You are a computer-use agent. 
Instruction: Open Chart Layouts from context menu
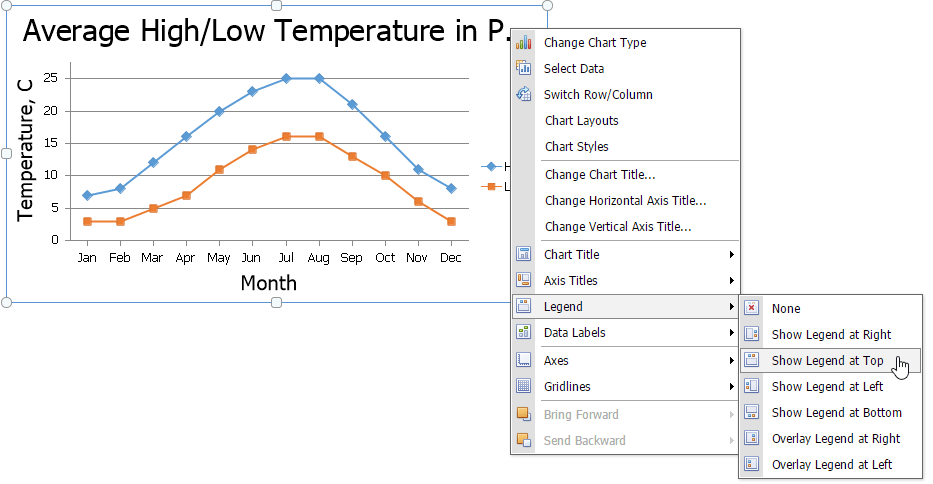point(581,121)
